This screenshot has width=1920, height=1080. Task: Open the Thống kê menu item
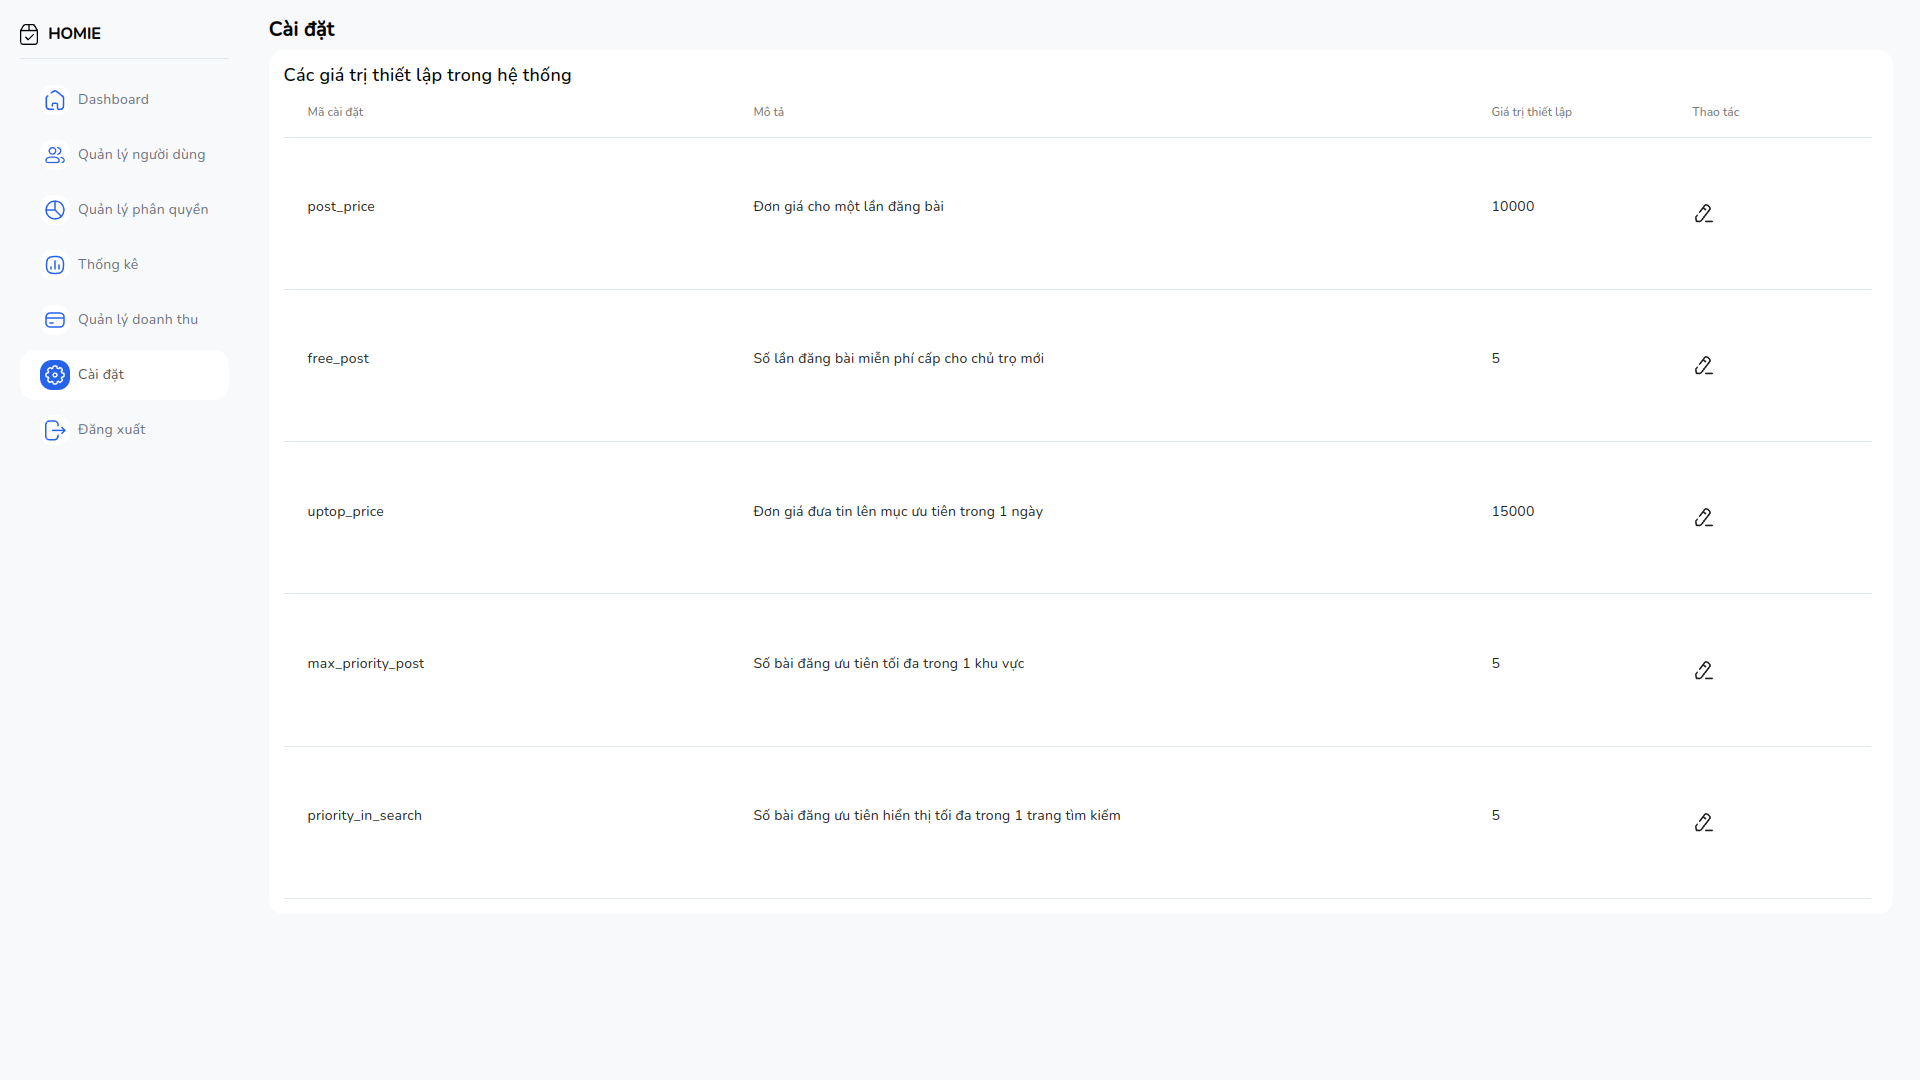click(108, 264)
